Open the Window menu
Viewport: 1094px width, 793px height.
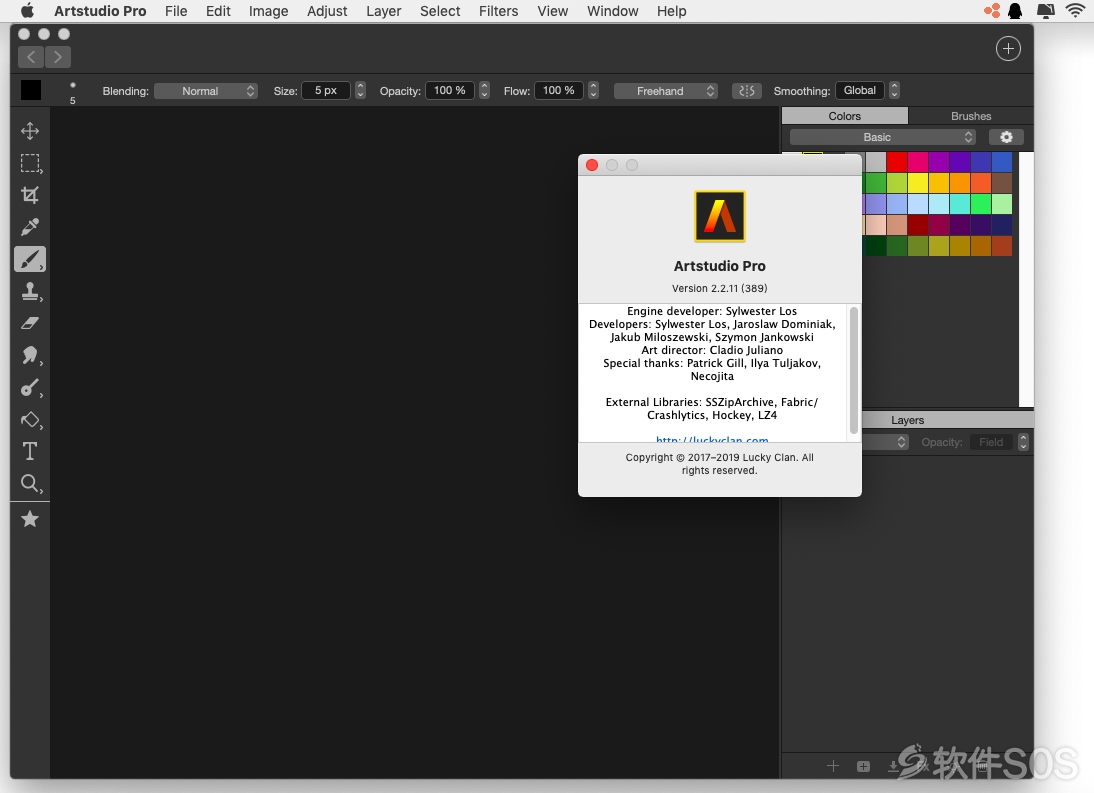[612, 10]
